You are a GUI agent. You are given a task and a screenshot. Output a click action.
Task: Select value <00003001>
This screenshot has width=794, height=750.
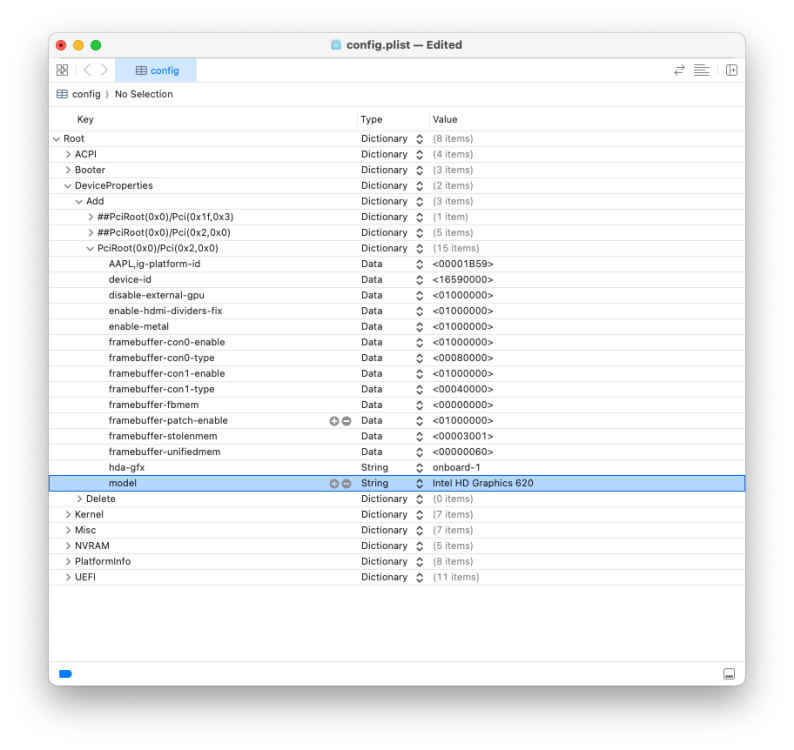coord(463,436)
